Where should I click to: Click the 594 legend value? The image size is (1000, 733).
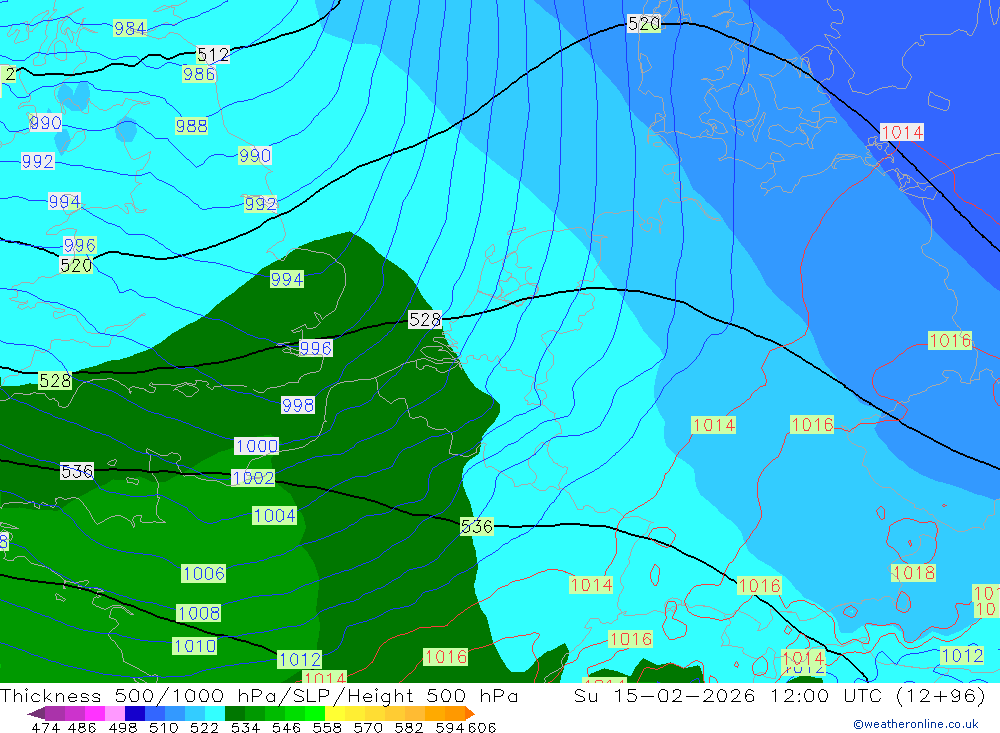(x=450, y=727)
